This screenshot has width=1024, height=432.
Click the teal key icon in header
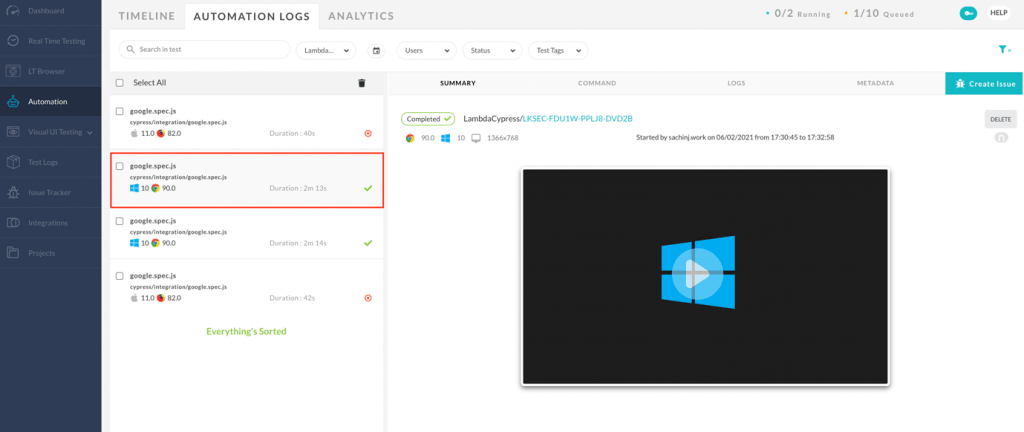click(x=967, y=13)
